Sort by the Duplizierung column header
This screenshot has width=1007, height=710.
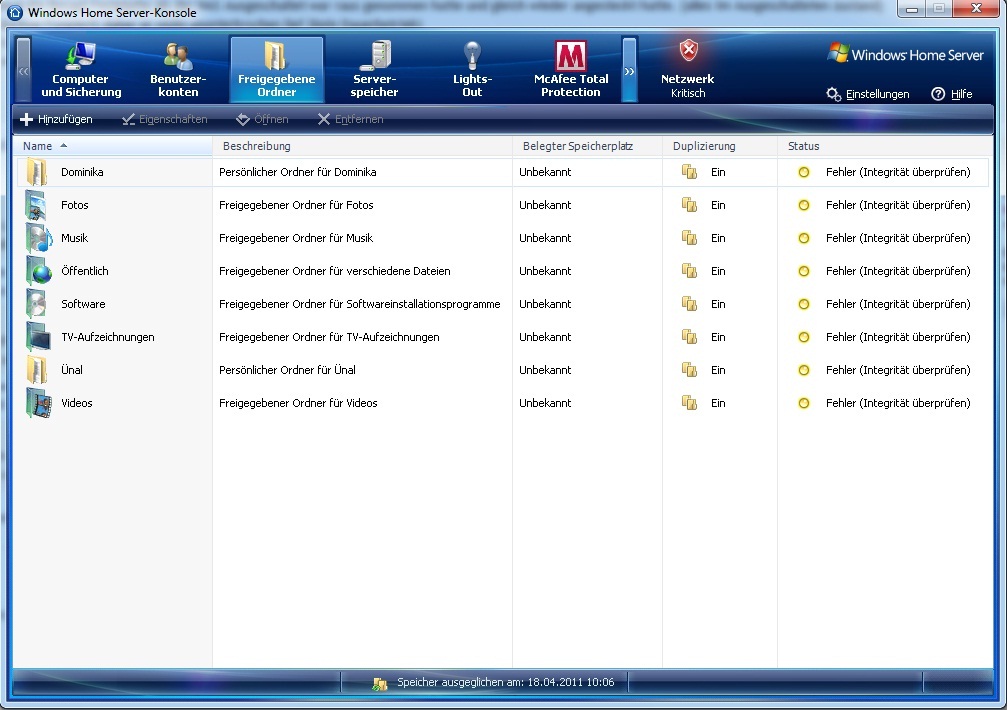click(x=720, y=146)
